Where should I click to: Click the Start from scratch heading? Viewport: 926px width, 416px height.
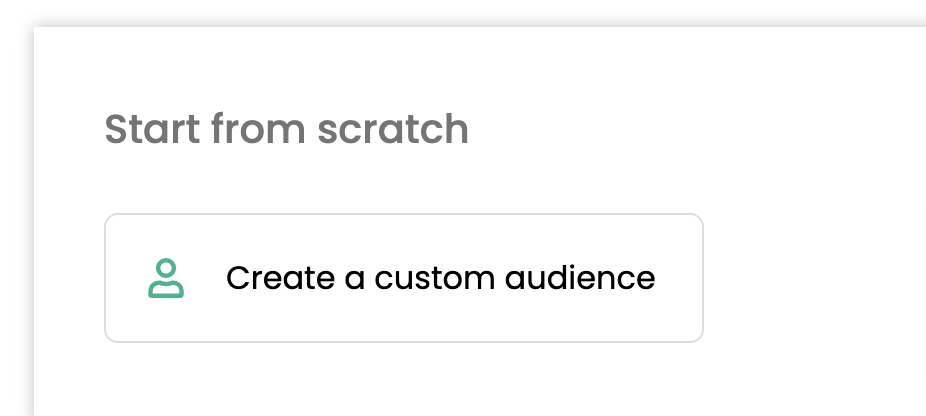[x=286, y=129]
